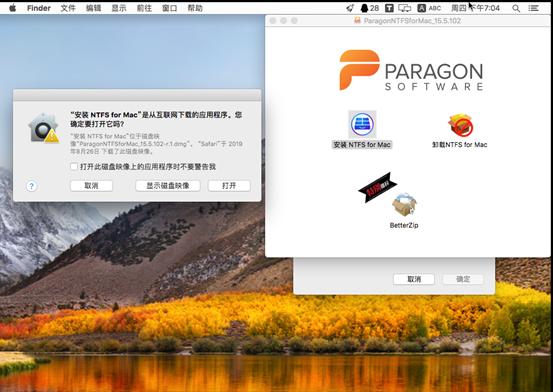
Task: Click the 安装 NTFS for Mac label
Action: tap(362, 145)
